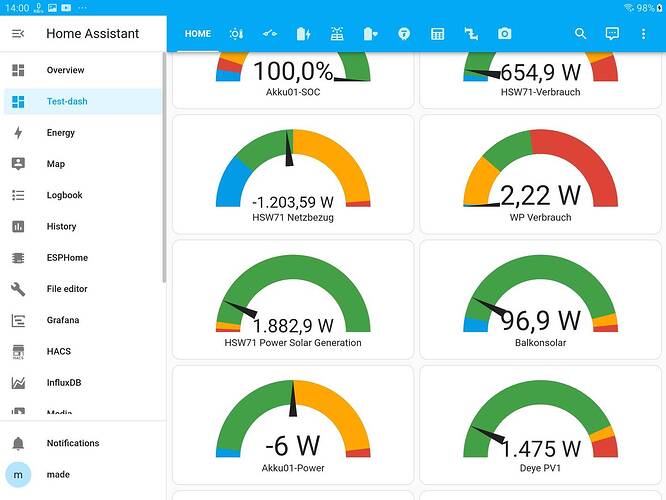The width and height of the screenshot is (666, 500).
Task: Open the HSW71 Netzbezug gauge
Action: pos(293,174)
